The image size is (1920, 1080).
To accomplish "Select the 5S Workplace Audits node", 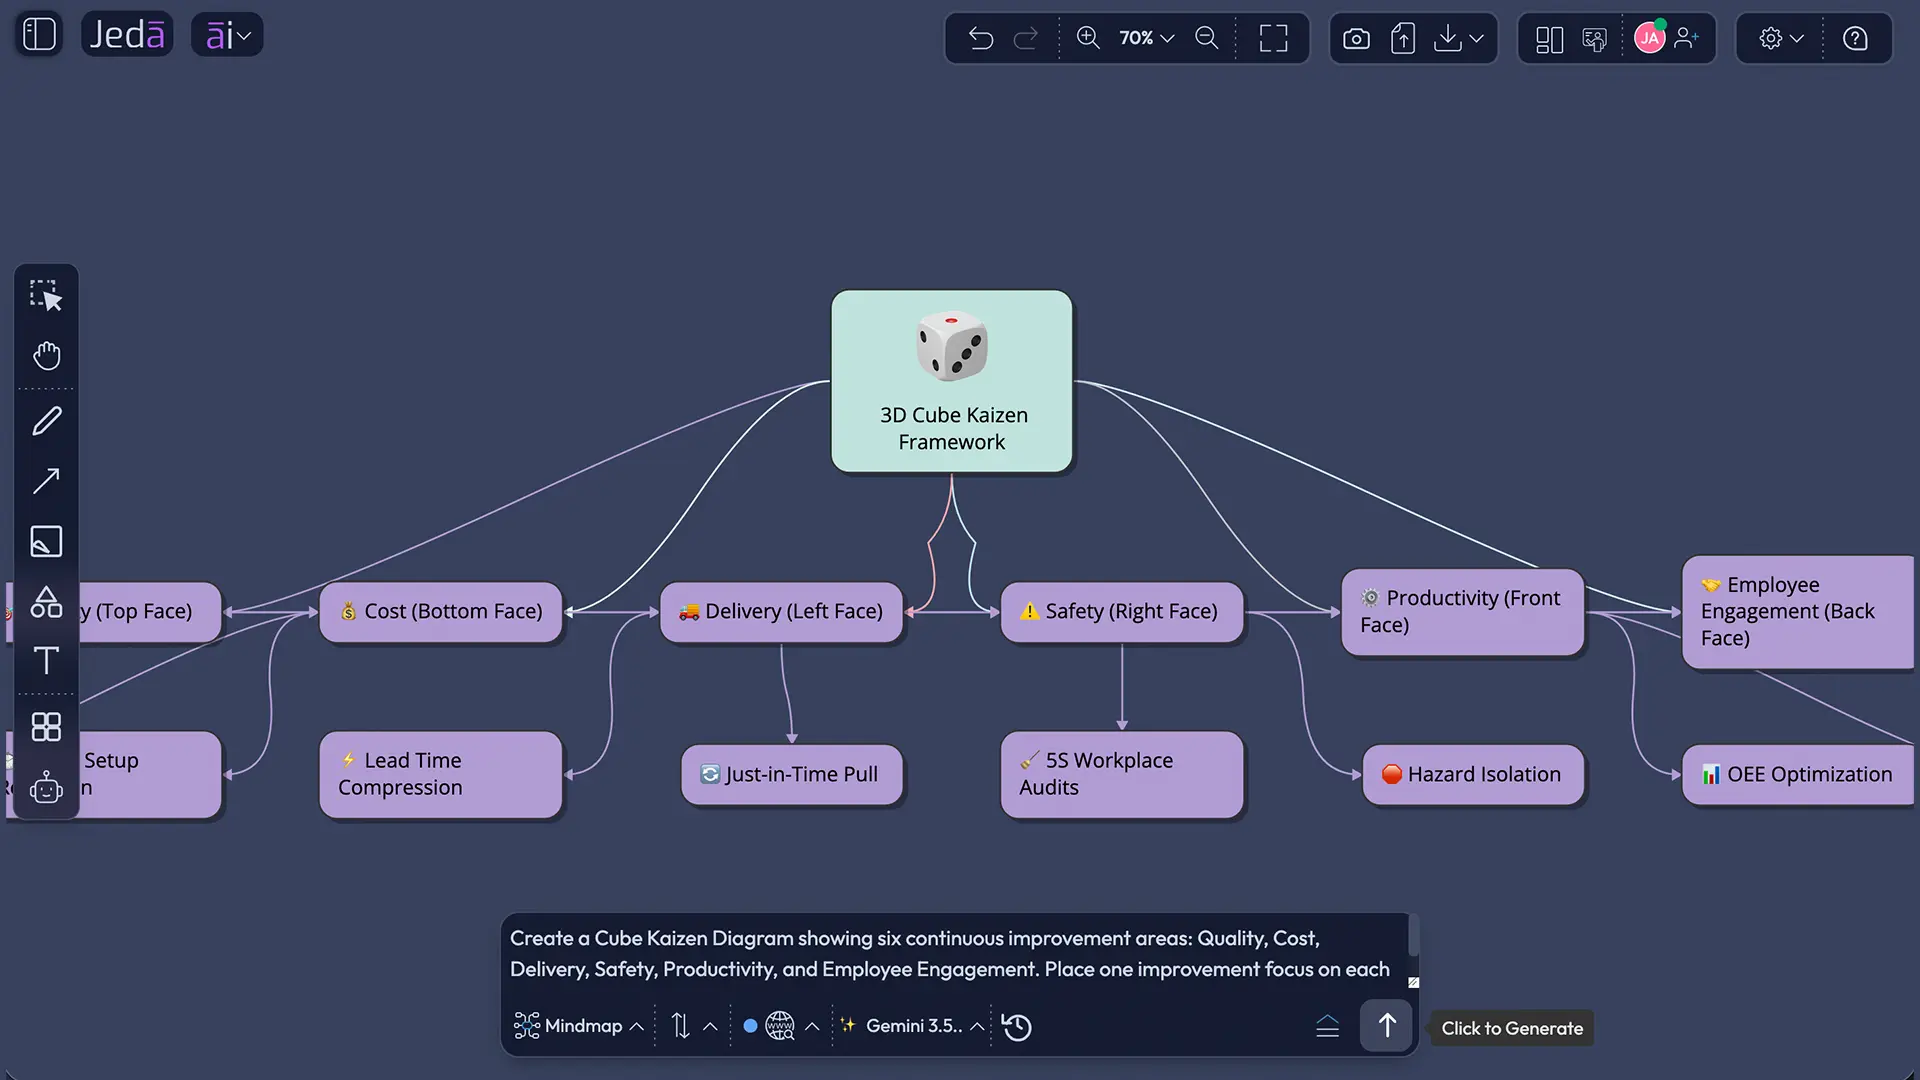I will (1122, 775).
